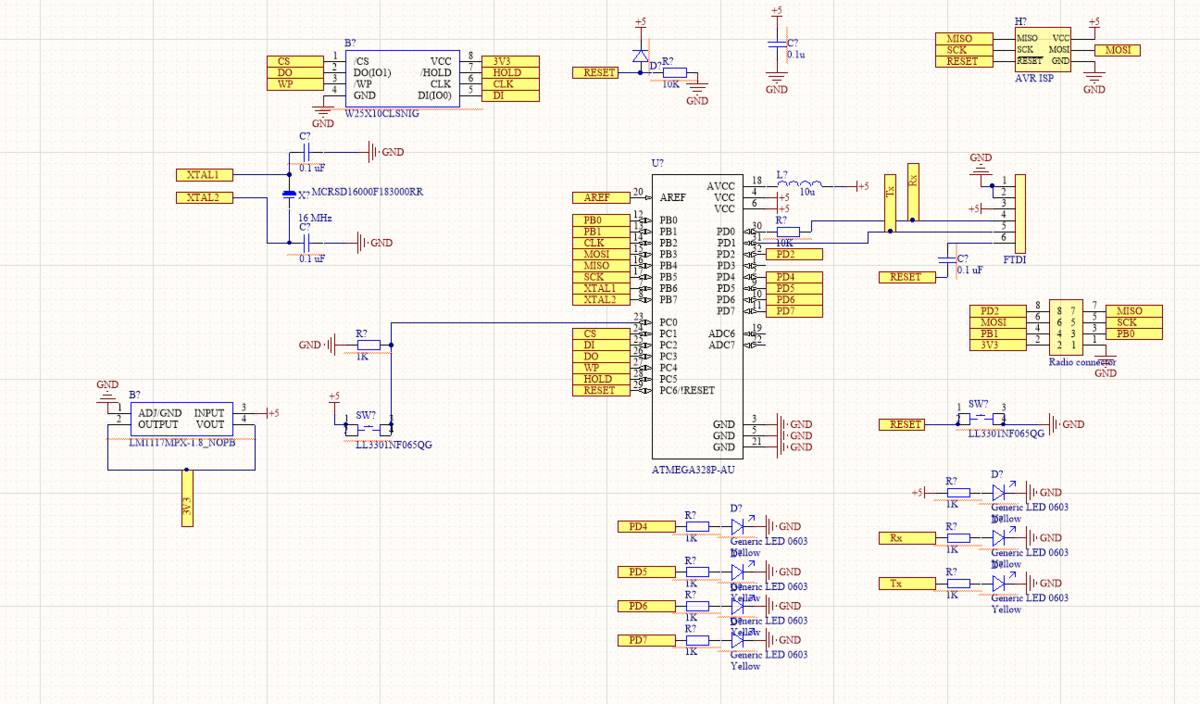
Task: Click the AVR ISP header component
Action: click(x=1042, y=50)
